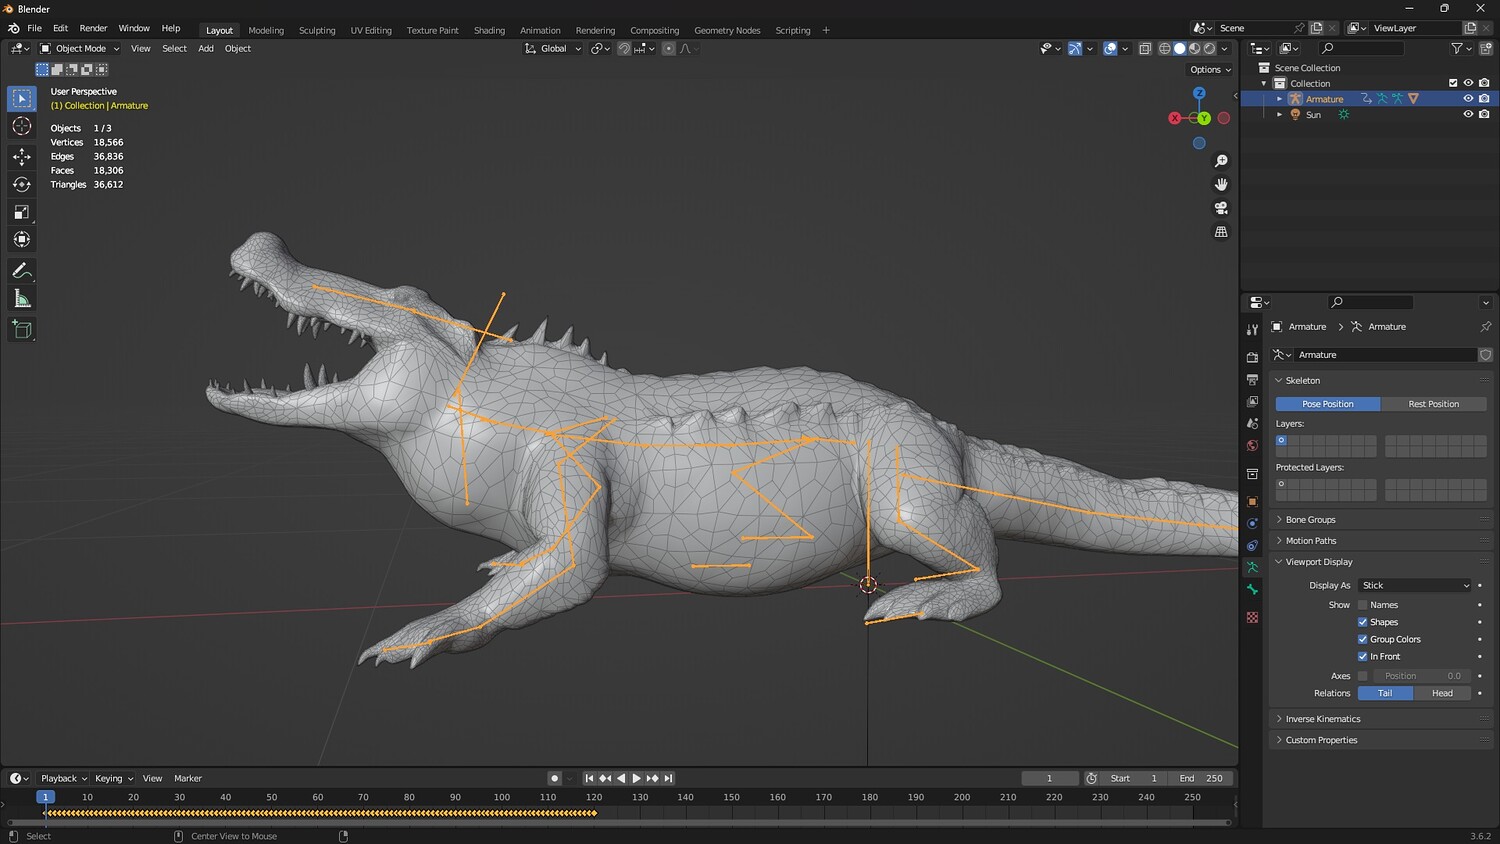
Task: Toggle X-ray display in viewport header
Action: point(1145,48)
